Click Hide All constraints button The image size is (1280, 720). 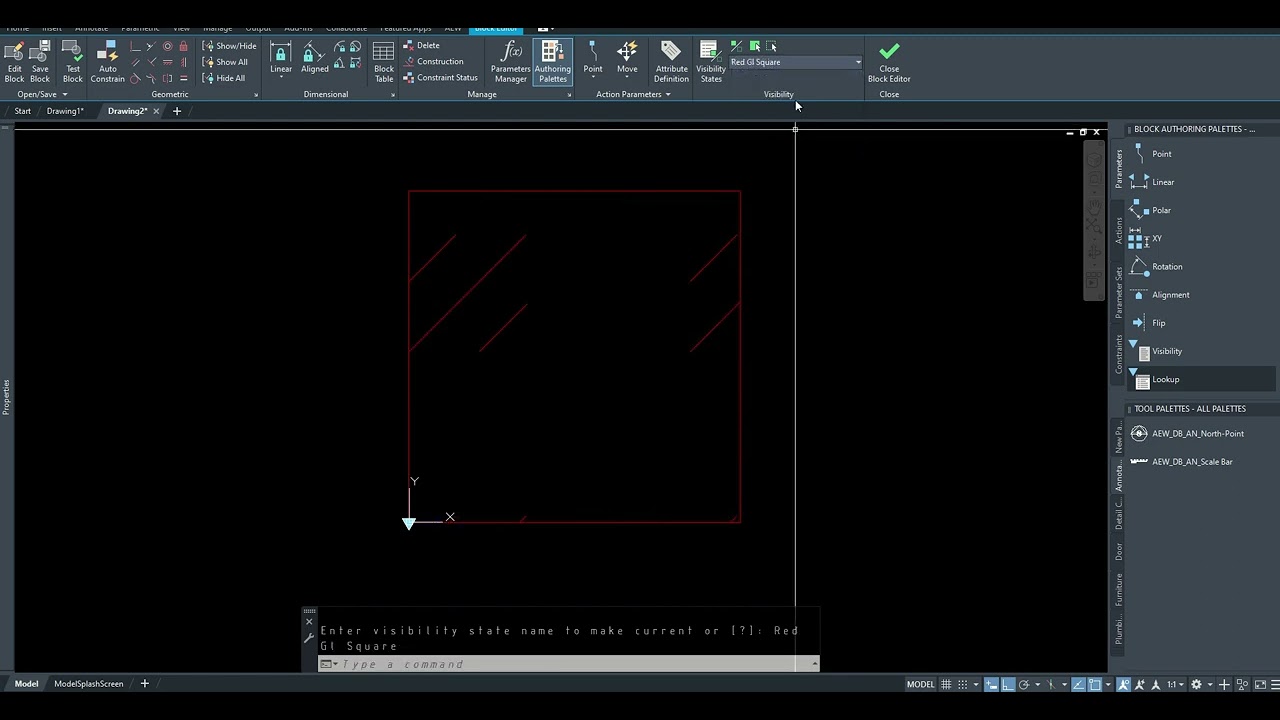click(x=225, y=78)
